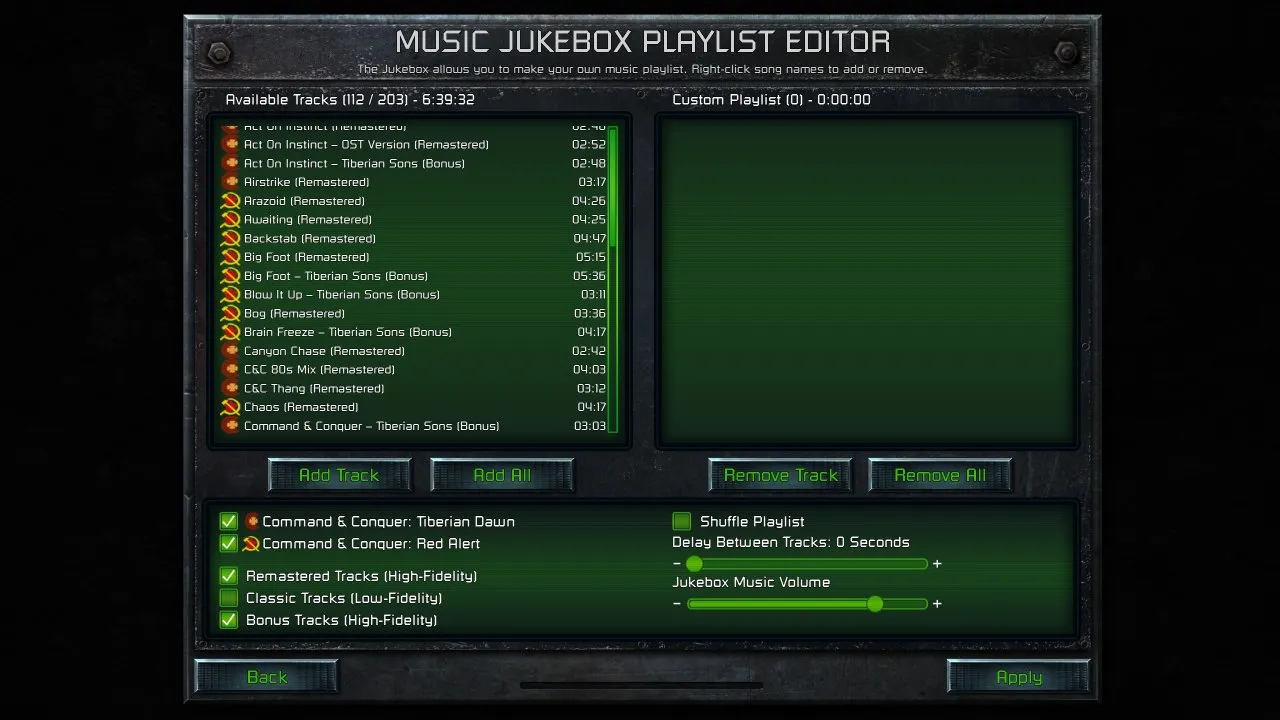The width and height of the screenshot is (1280, 720).
Task: Click the Soviet icon beside Chaos (Remastered)
Action: (x=230, y=407)
